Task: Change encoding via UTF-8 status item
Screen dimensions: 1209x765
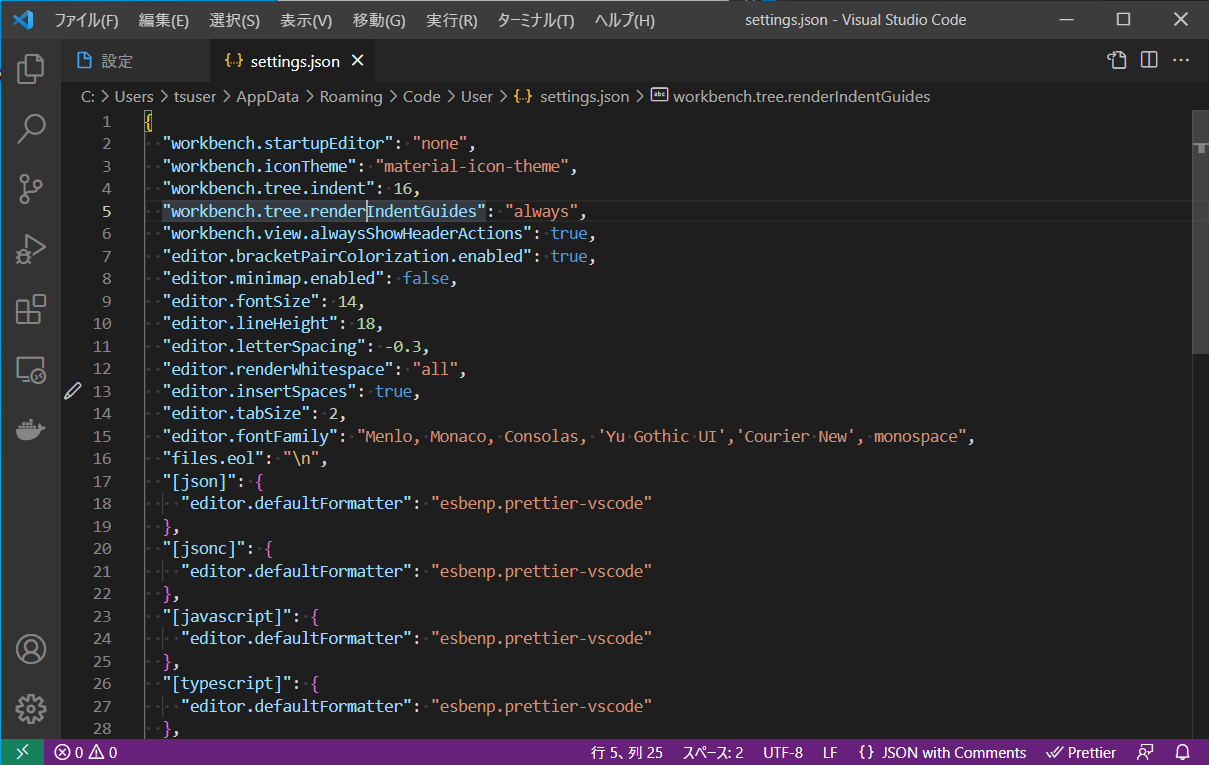Action: (x=782, y=752)
